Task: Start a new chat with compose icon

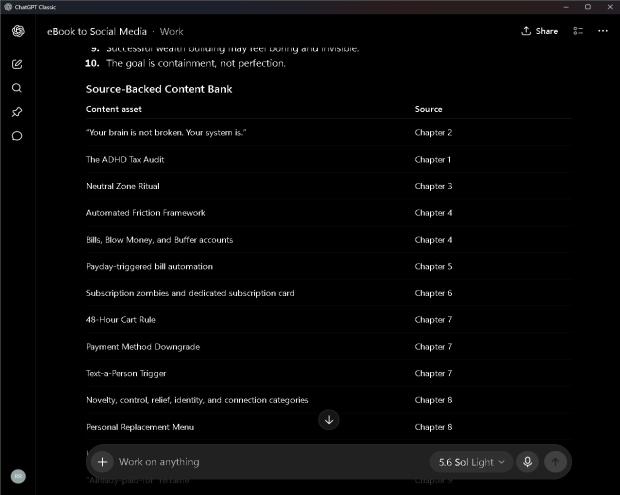Action: [x=17, y=64]
